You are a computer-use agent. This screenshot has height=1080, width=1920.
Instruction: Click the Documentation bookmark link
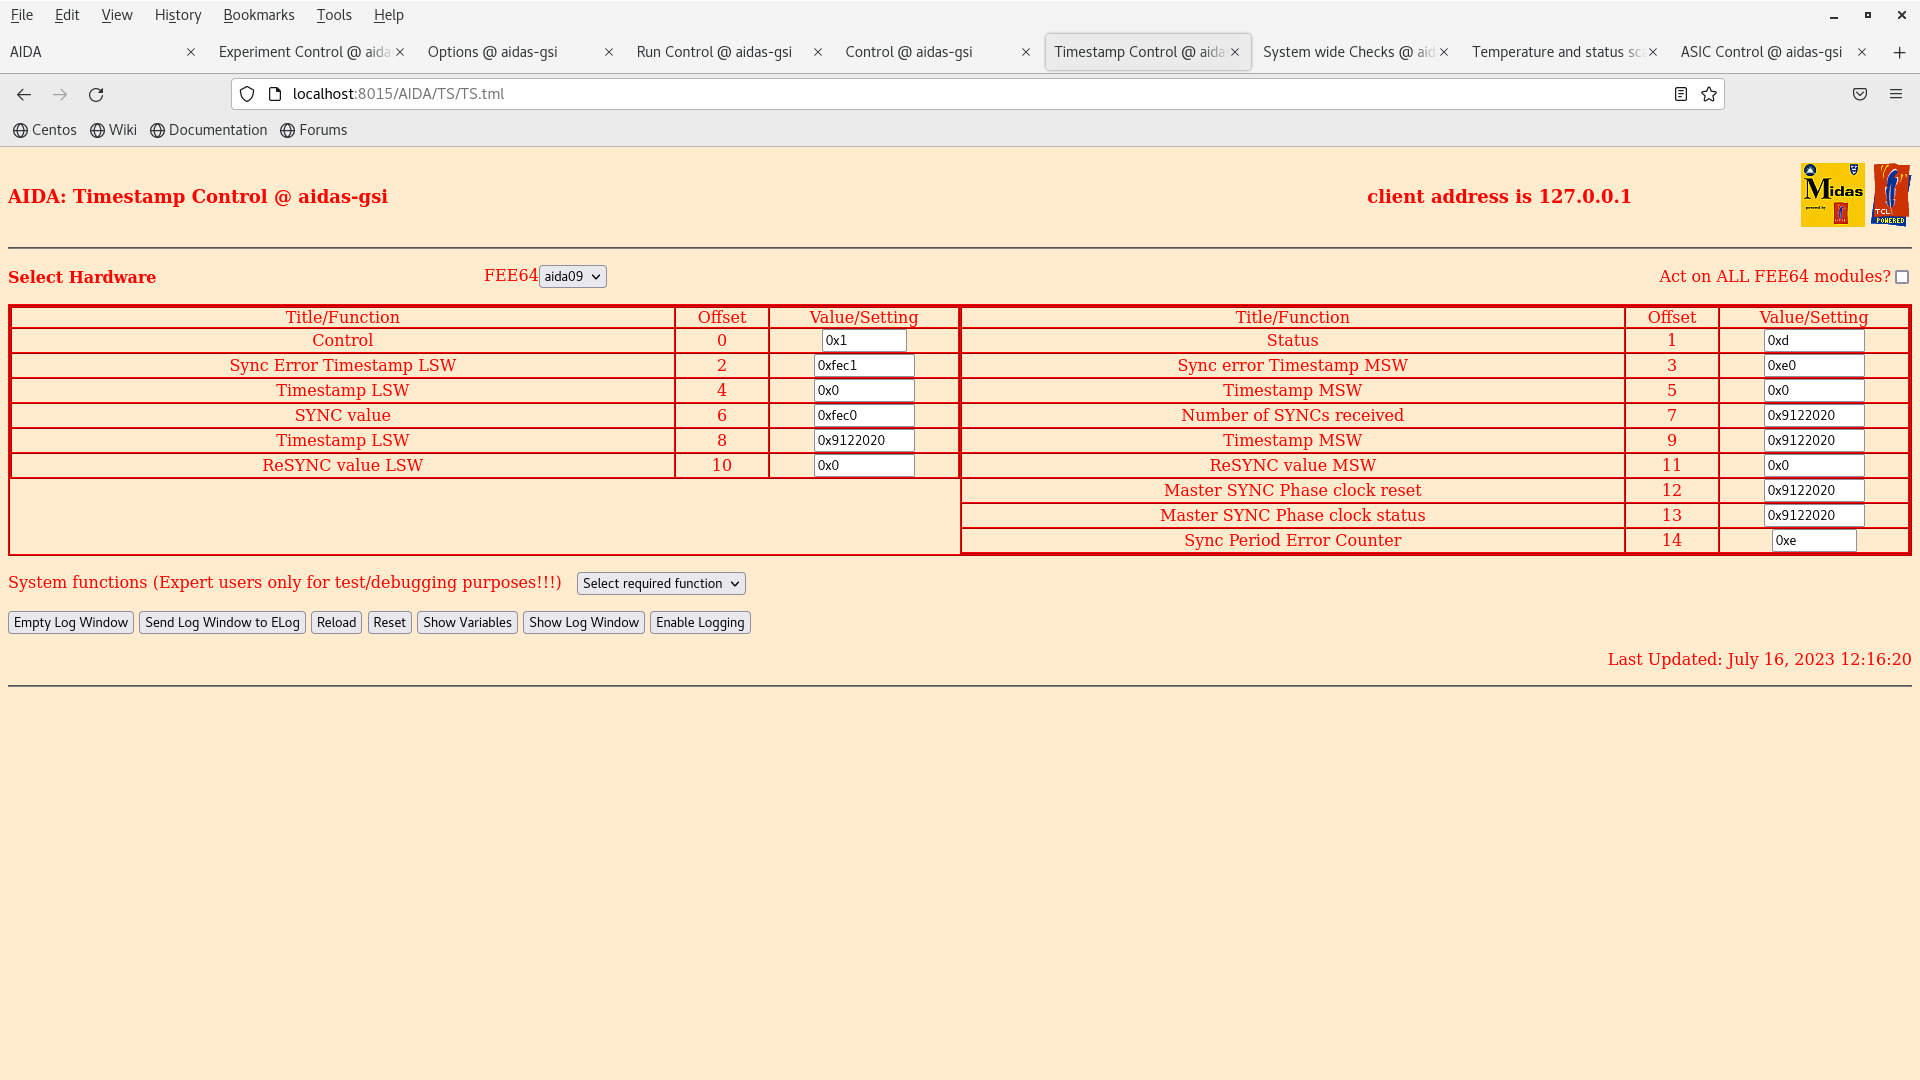click(x=208, y=130)
